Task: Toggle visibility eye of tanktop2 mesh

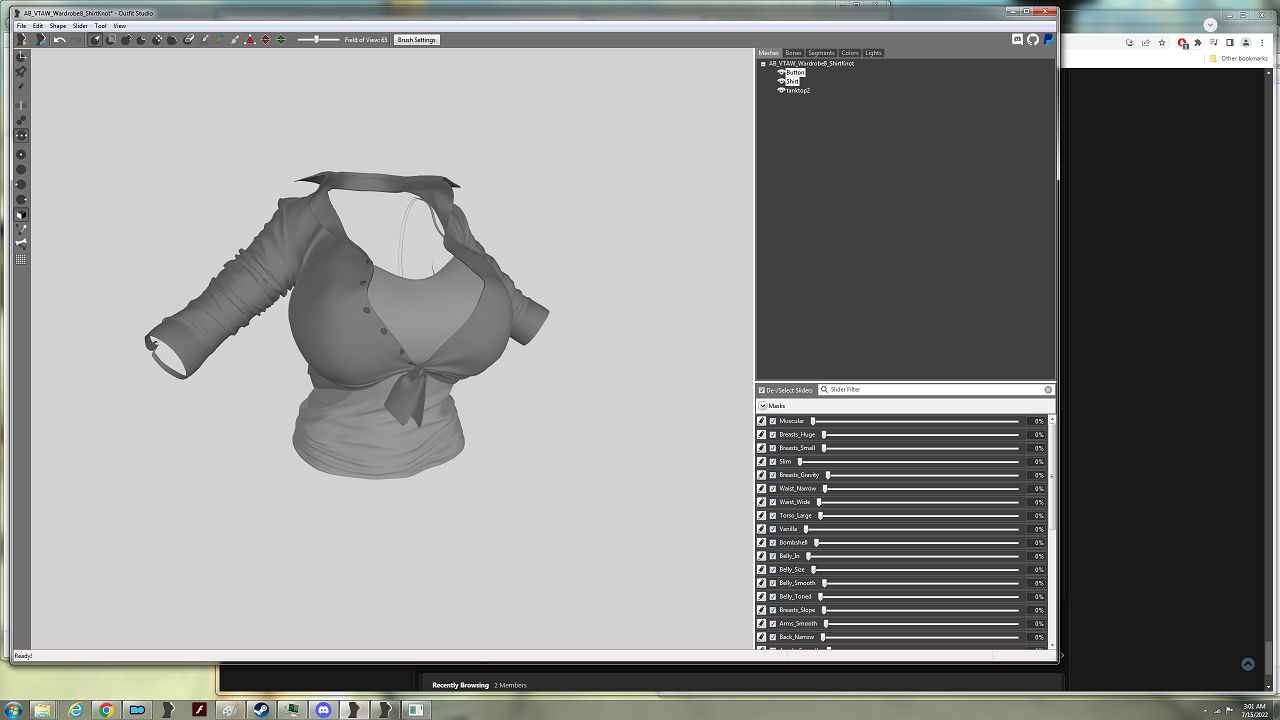Action: click(781, 90)
